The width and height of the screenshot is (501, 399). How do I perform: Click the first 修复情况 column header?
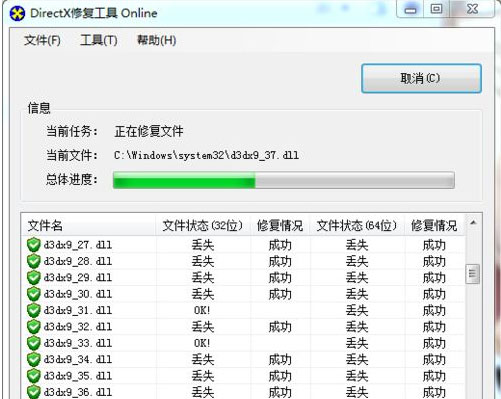[x=280, y=226]
